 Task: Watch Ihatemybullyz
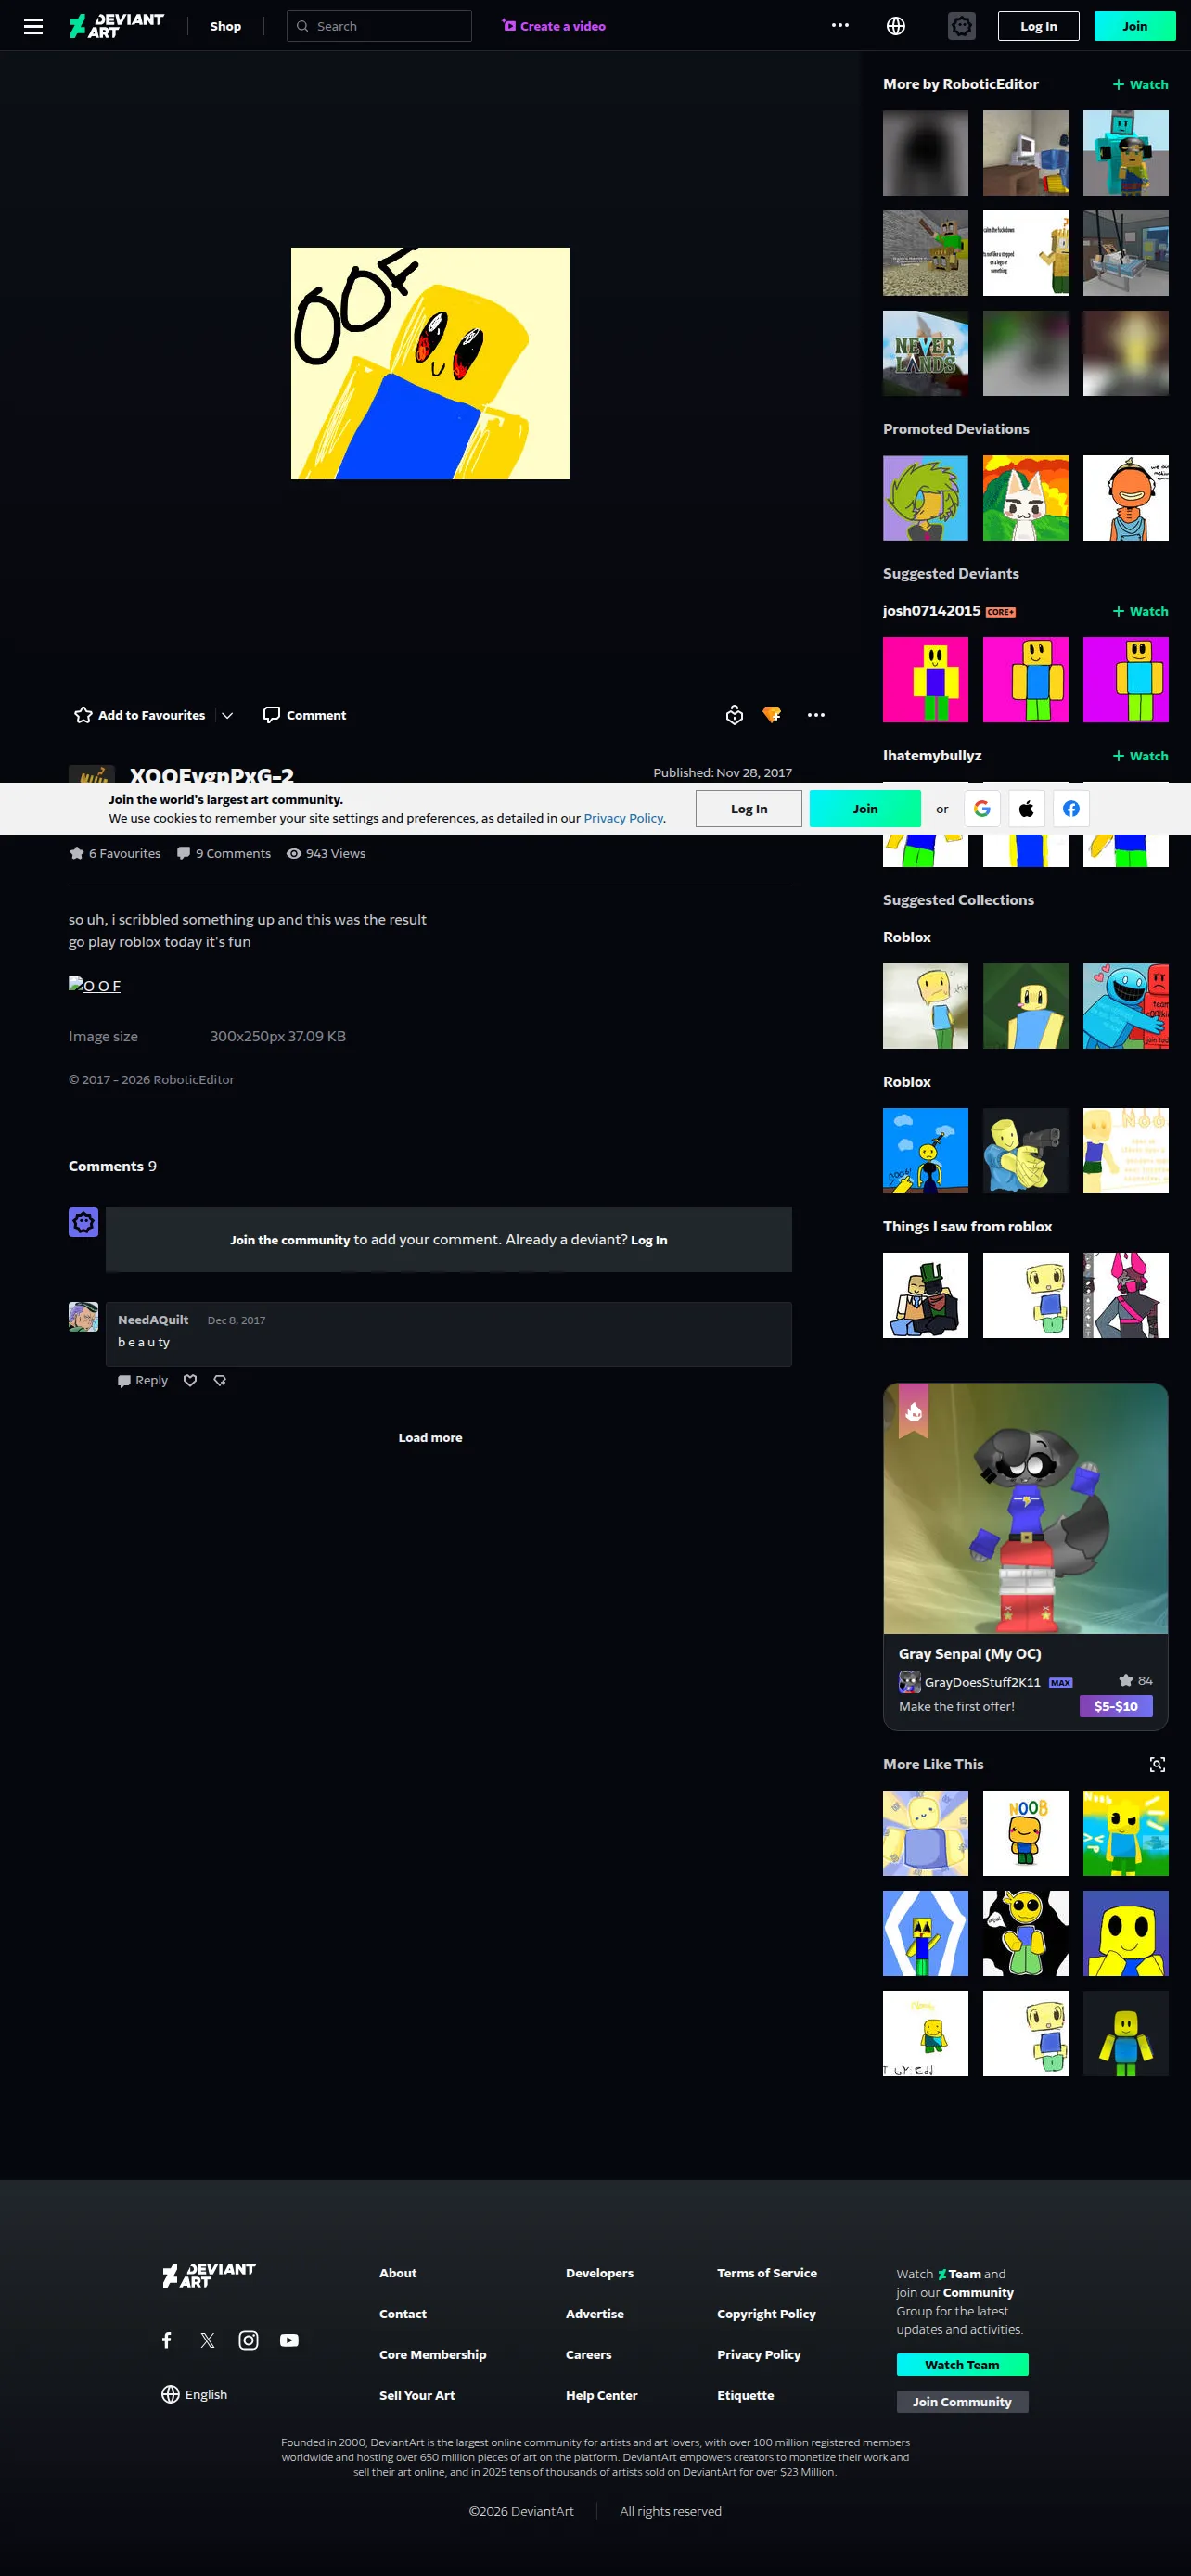[1140, 756]
